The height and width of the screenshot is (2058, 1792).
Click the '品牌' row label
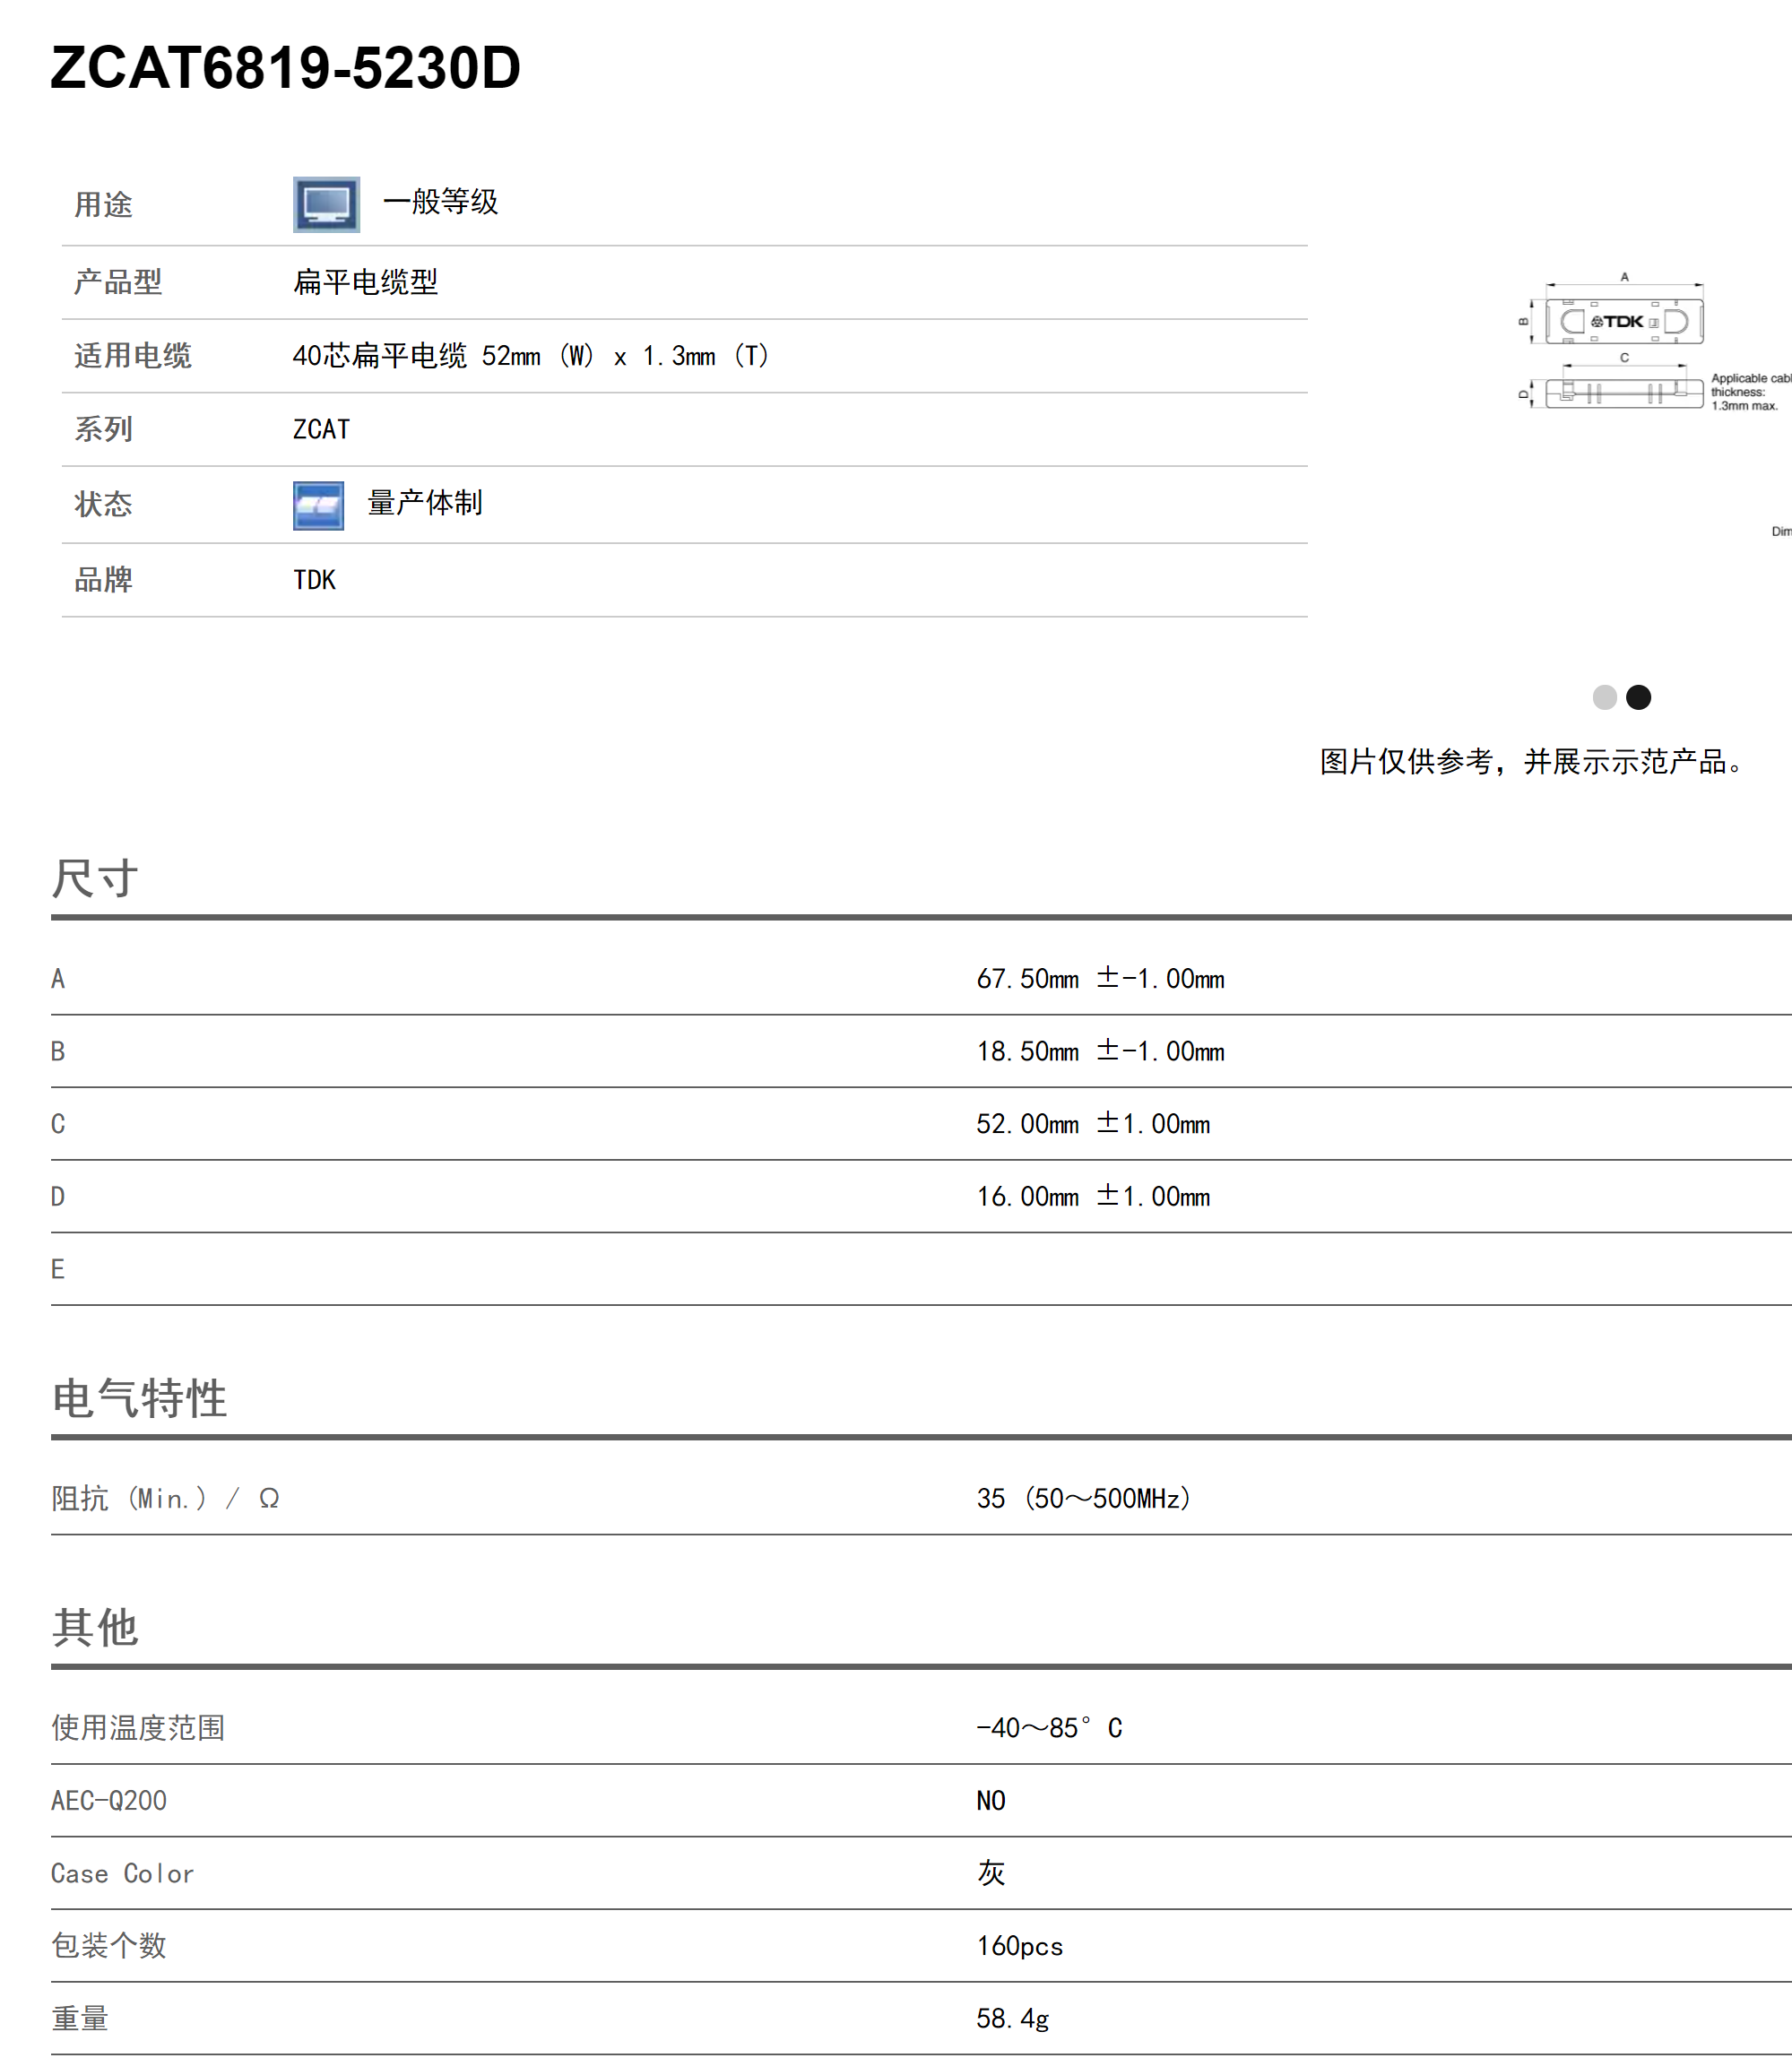coord(103,580)
